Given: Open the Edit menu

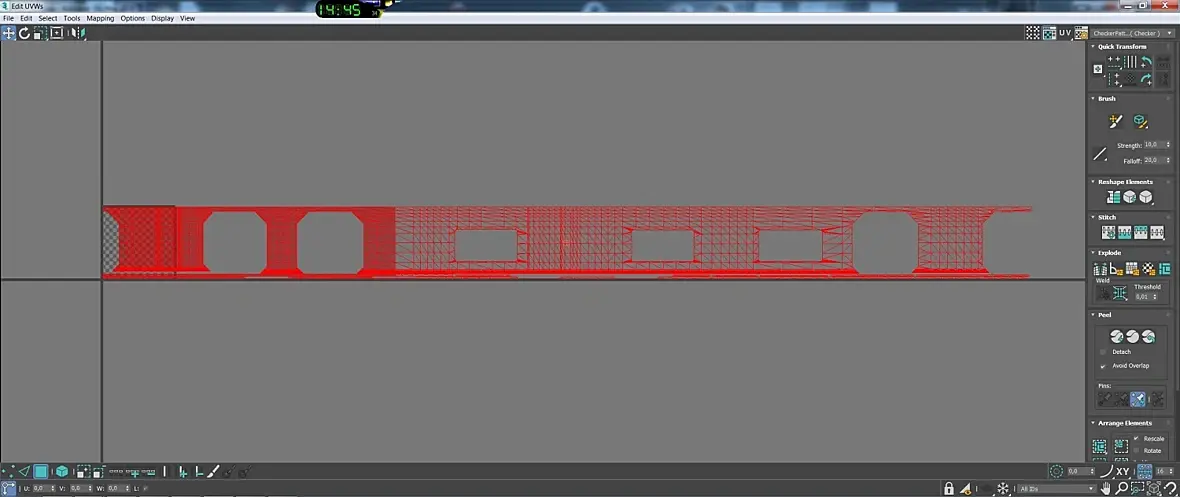Looking at the screenshot, I should 26,18.
